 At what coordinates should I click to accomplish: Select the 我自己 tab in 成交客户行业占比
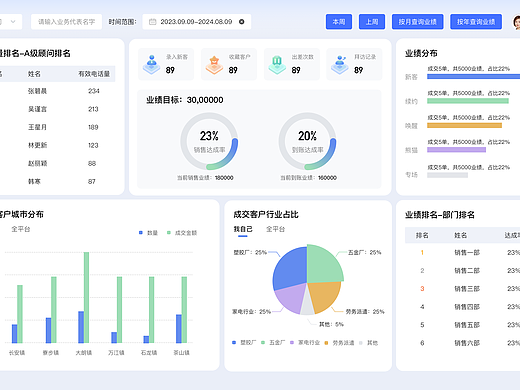tap(243, 229)
